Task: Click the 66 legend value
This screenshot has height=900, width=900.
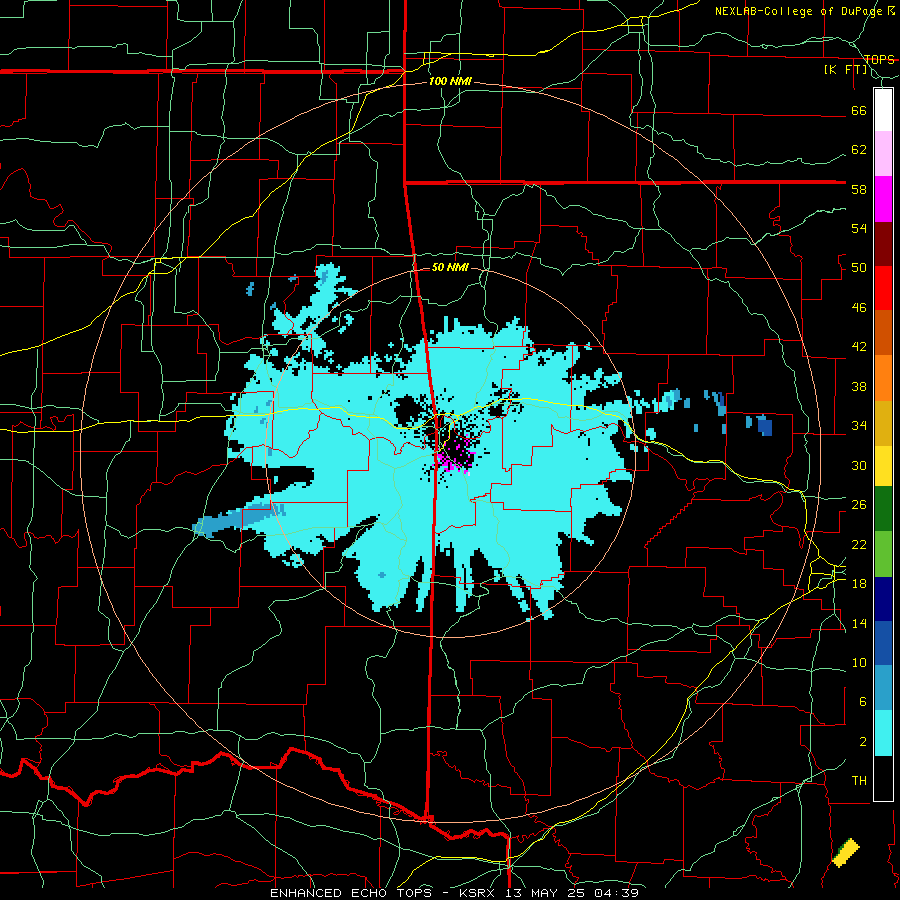Action: [x=859, y=111]
